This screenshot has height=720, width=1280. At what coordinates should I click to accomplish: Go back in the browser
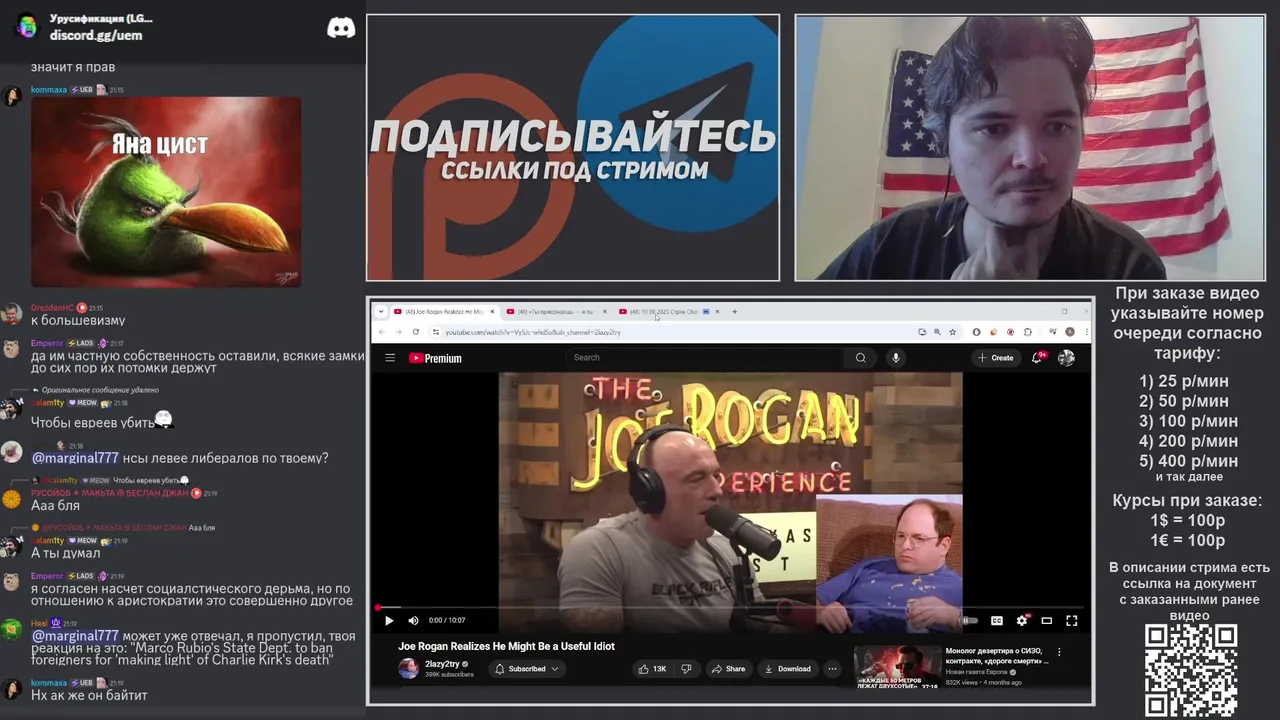381,332
